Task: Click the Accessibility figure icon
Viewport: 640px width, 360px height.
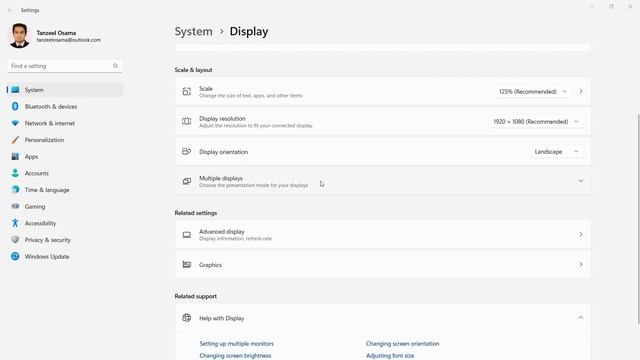Action: [15, 223]
